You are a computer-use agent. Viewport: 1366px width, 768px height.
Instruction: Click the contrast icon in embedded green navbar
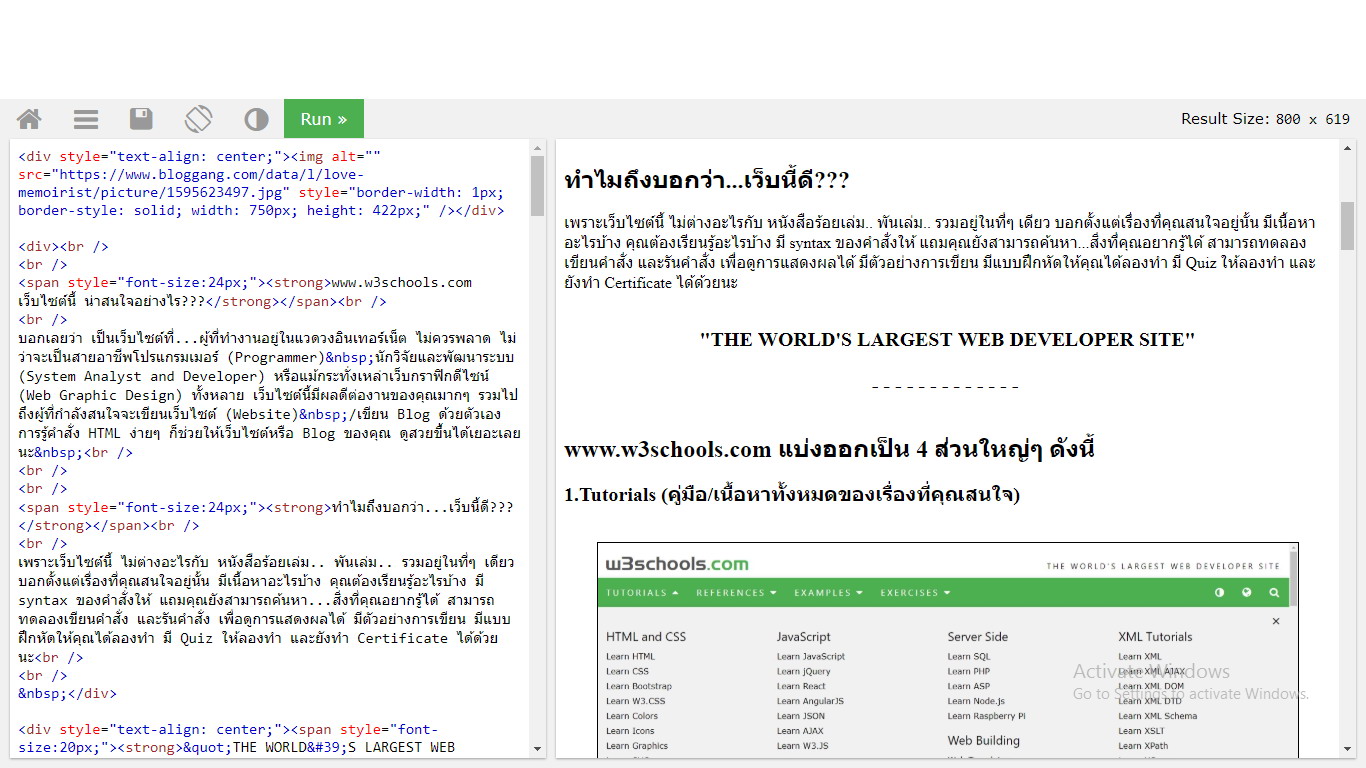click(x=1219, y=593)
